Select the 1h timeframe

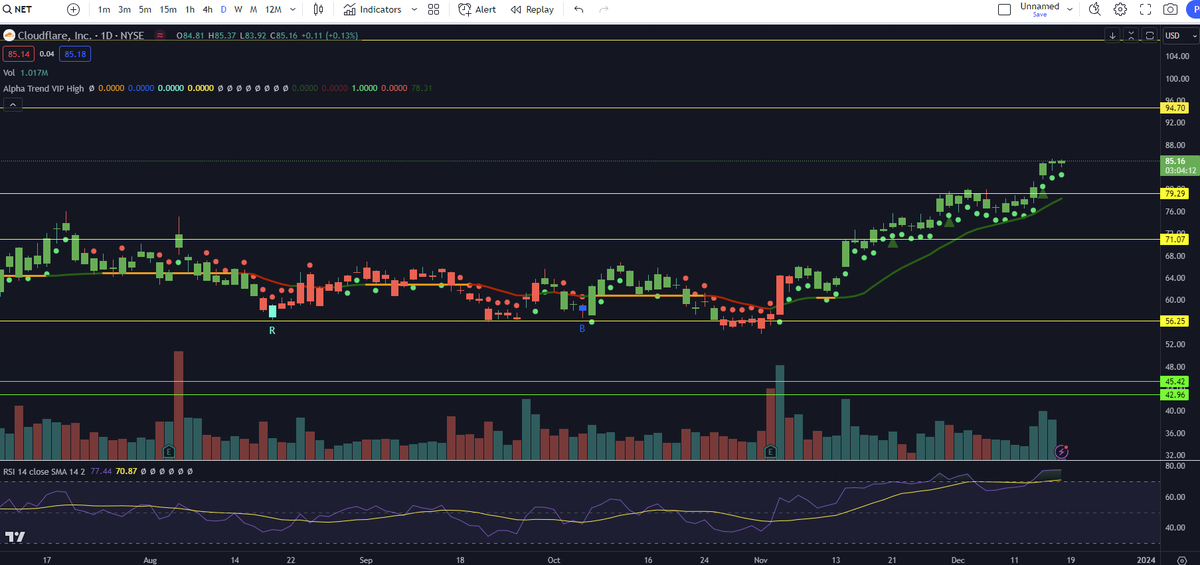[189, 9]
